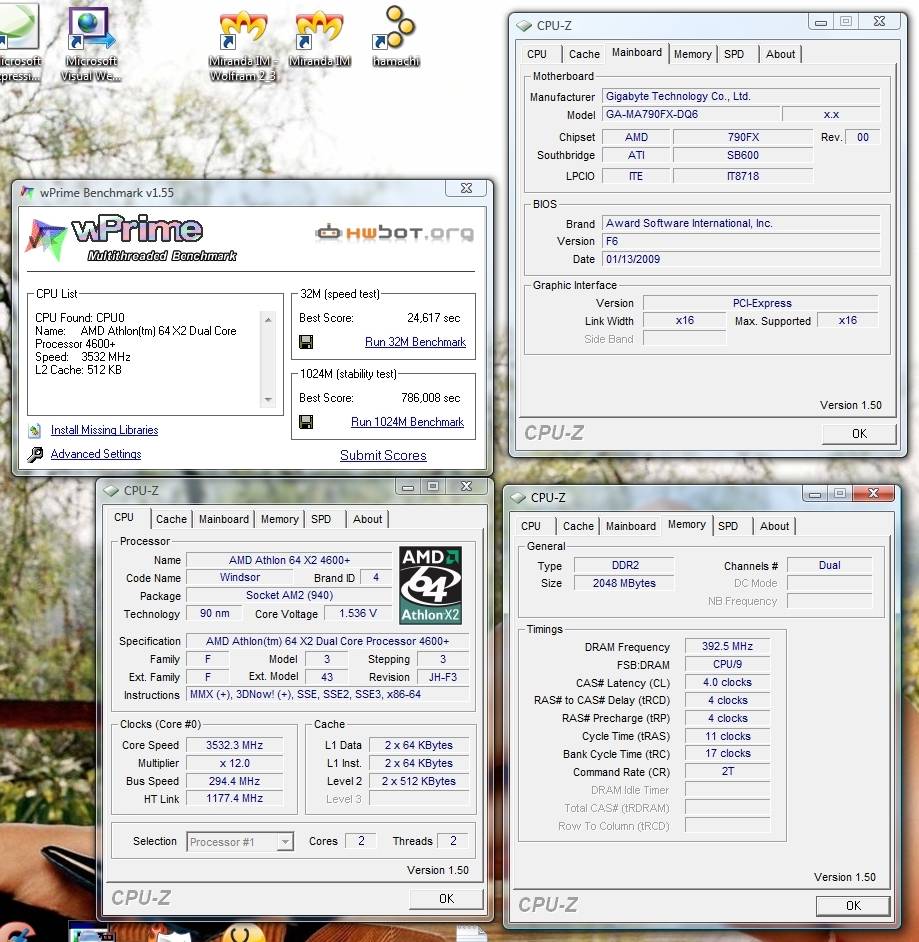Click the Advanced Settings wrench icon
Viewport: 919px width, 942px height.
click(x=35, y=454)
